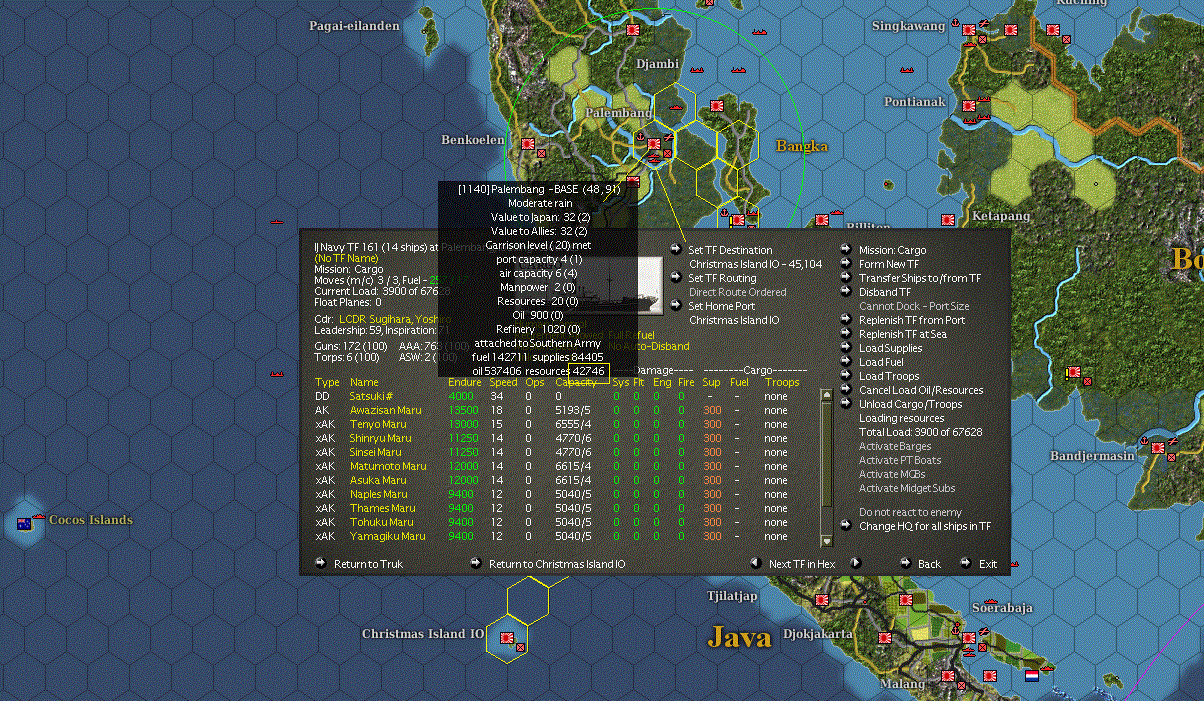Click the Netherlands flag icon near Malang
Image resolution: width=1204 pixels, height=701 pixels.
(1033, 676)
